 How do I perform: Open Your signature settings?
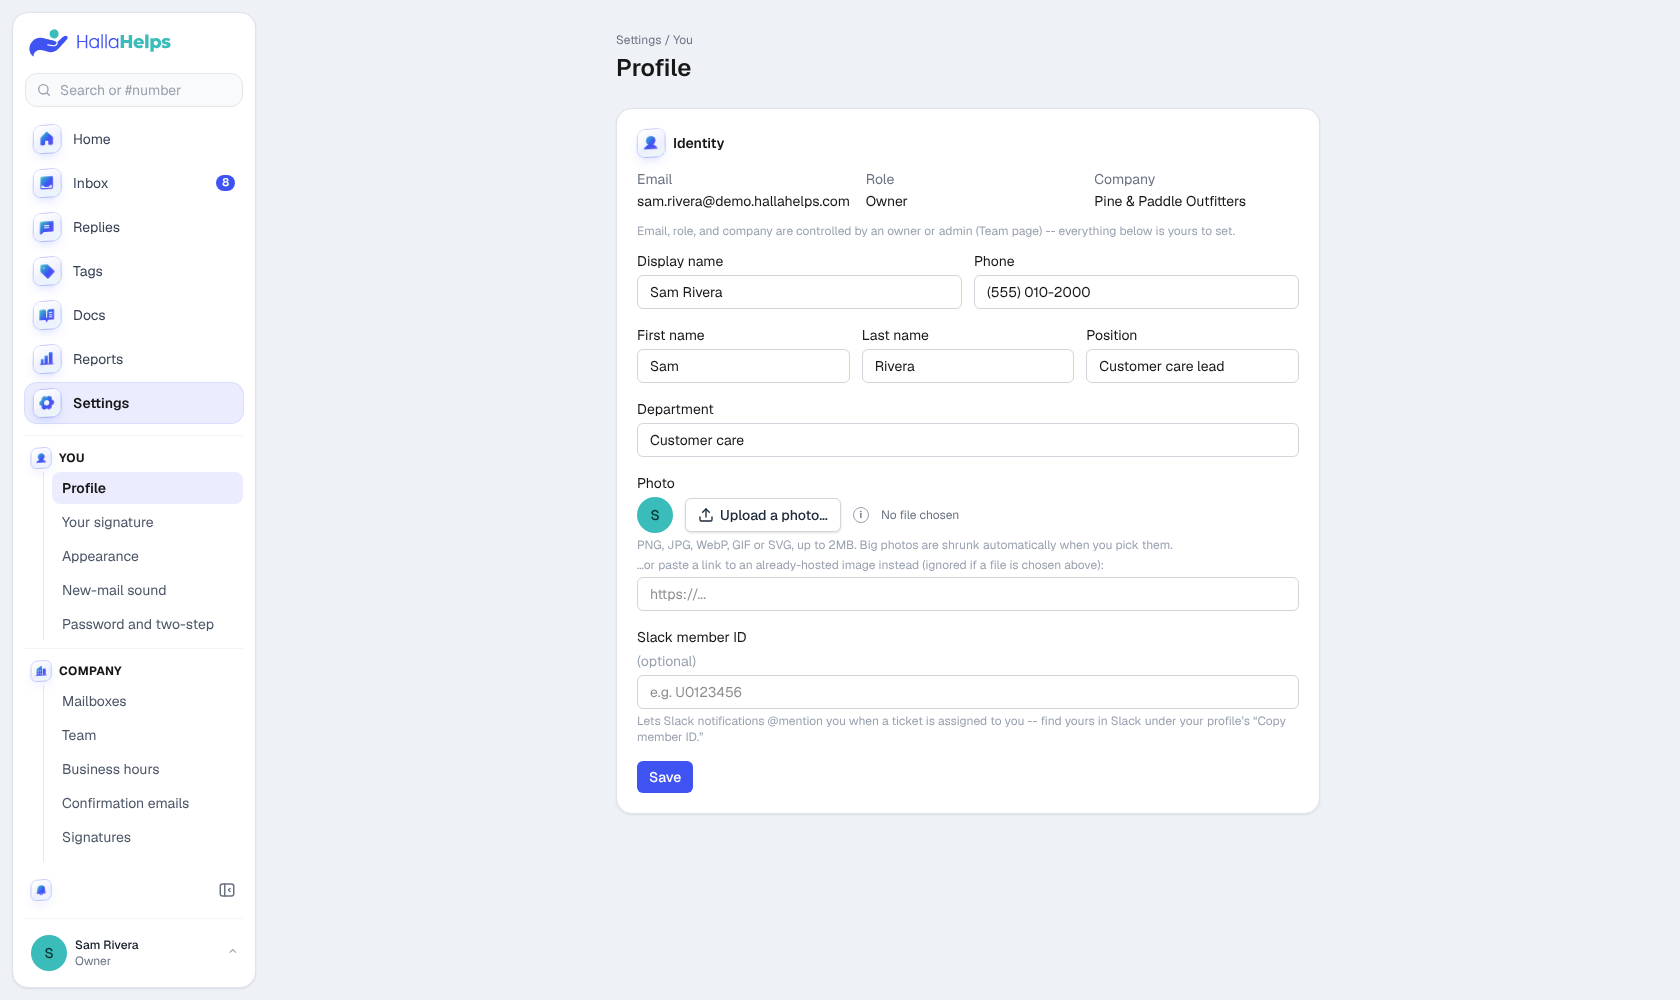(147, 522)
